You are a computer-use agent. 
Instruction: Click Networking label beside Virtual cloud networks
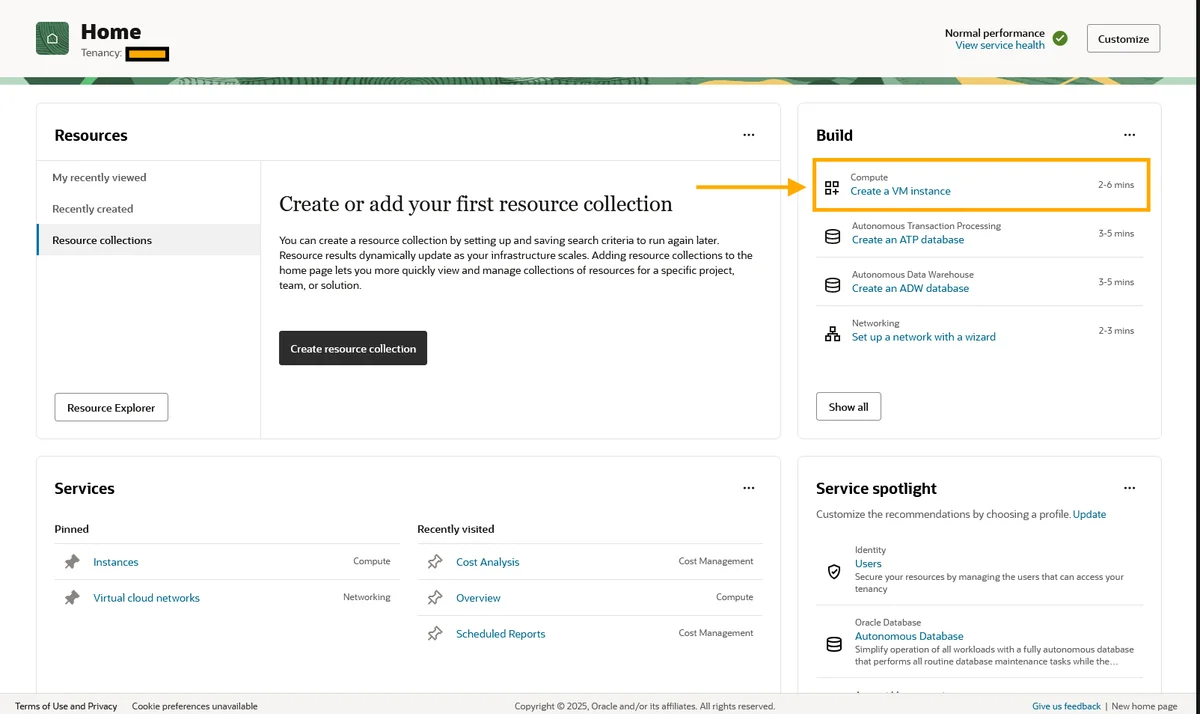367,597
